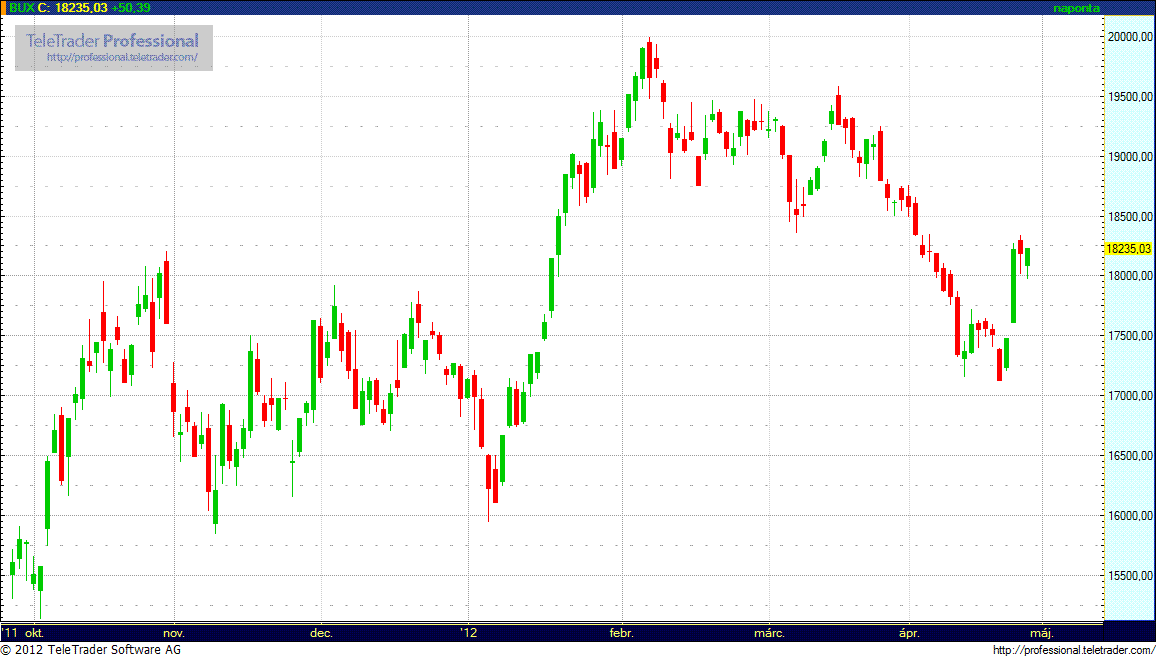Image resolution: width=1156 pixels, height=659 pixels.
Task: Click the © 2012 TeleTrader Software AG text
Action: [91, 650]
